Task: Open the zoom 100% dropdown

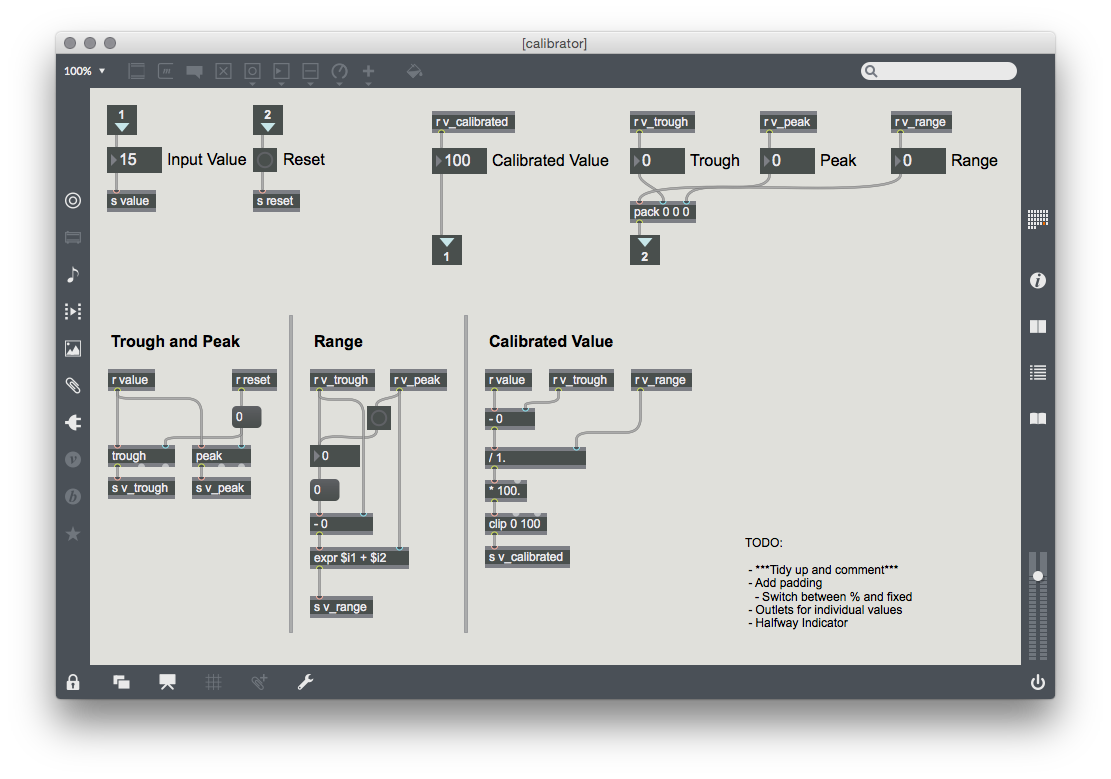Action: (84, 71)
